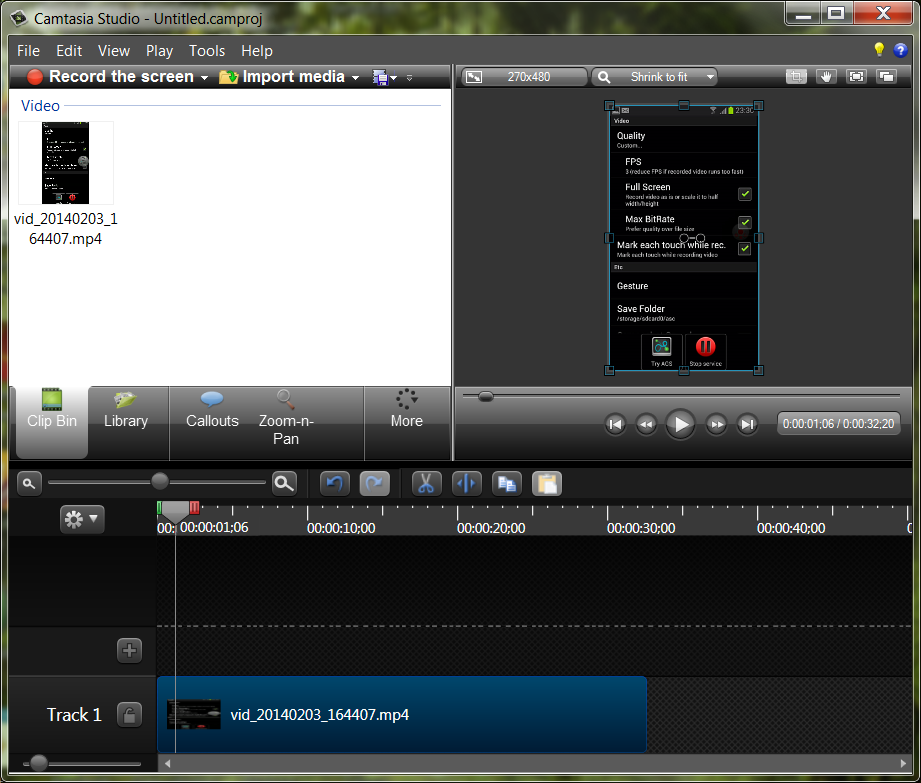
Task: Click the preview playback scrubber handle
Action: coord(486,396)
